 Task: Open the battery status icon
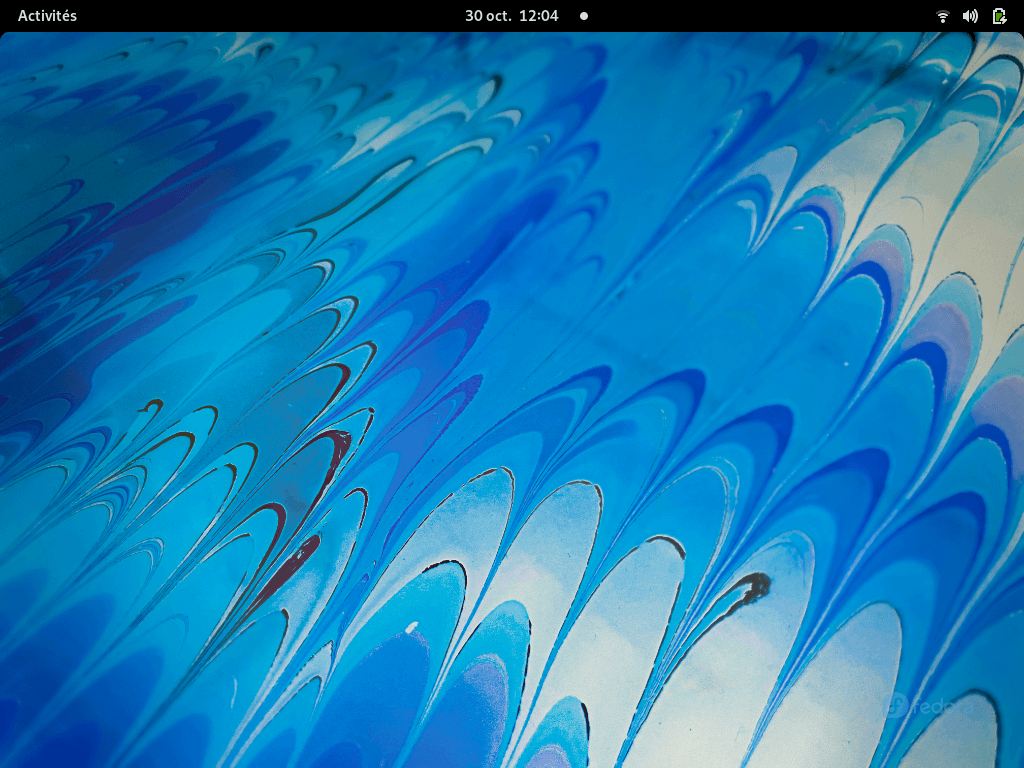999,16
